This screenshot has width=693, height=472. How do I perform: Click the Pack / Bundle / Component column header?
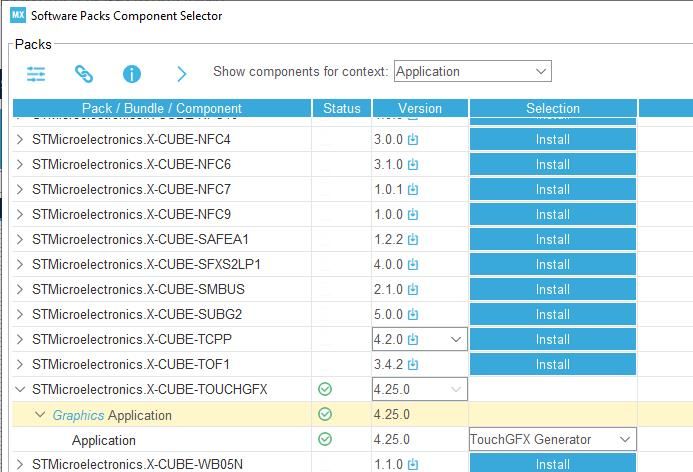162,108
